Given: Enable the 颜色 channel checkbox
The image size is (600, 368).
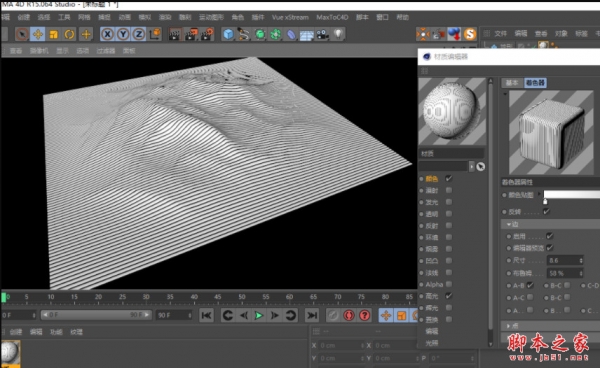Looking at the screenshot, I should (448, 179).
